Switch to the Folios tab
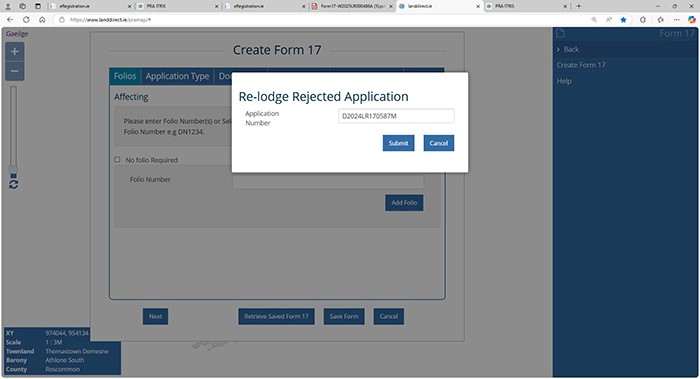Viewport: 700px width, 379px height. (x=125, y=76)
